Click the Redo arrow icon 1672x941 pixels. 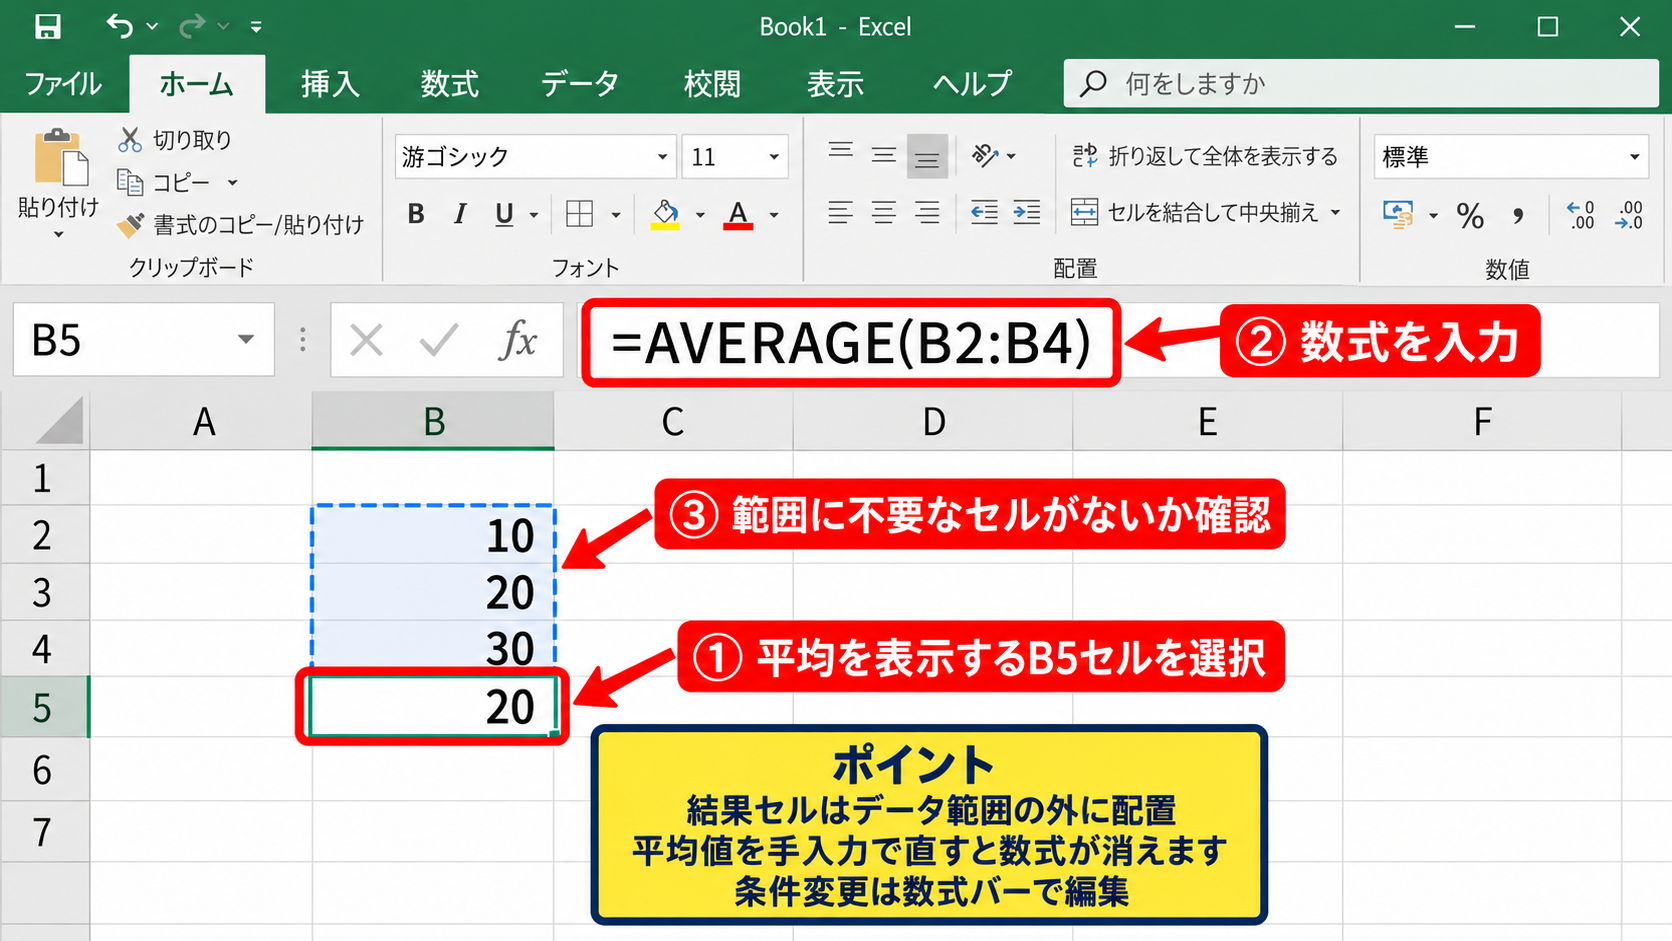(192, 26)
